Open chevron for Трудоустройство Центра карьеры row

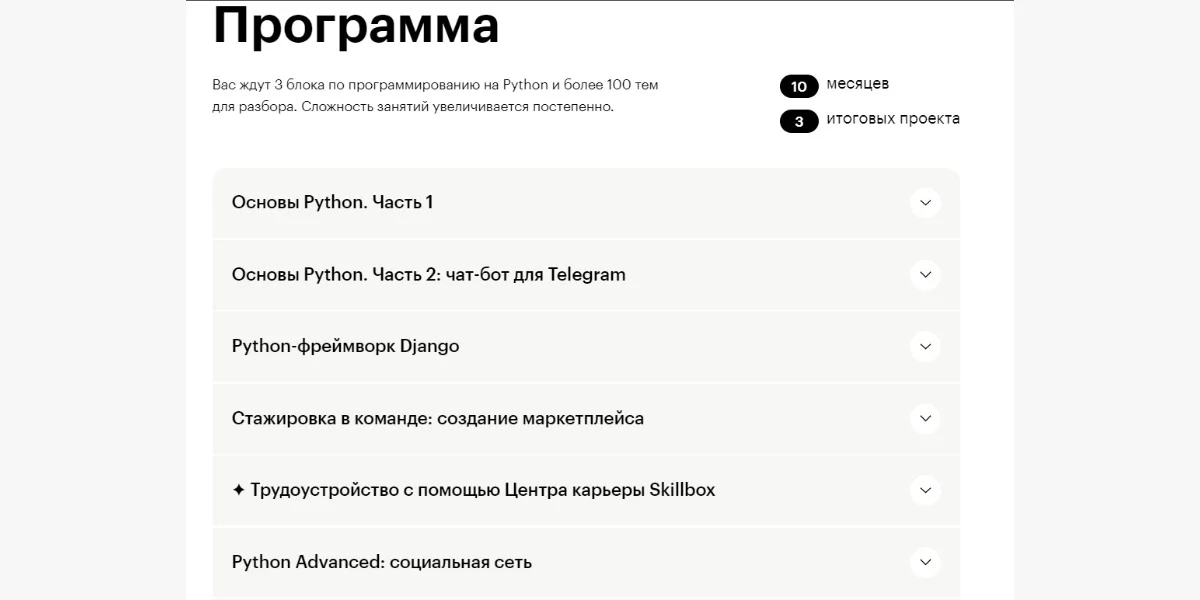925,491
